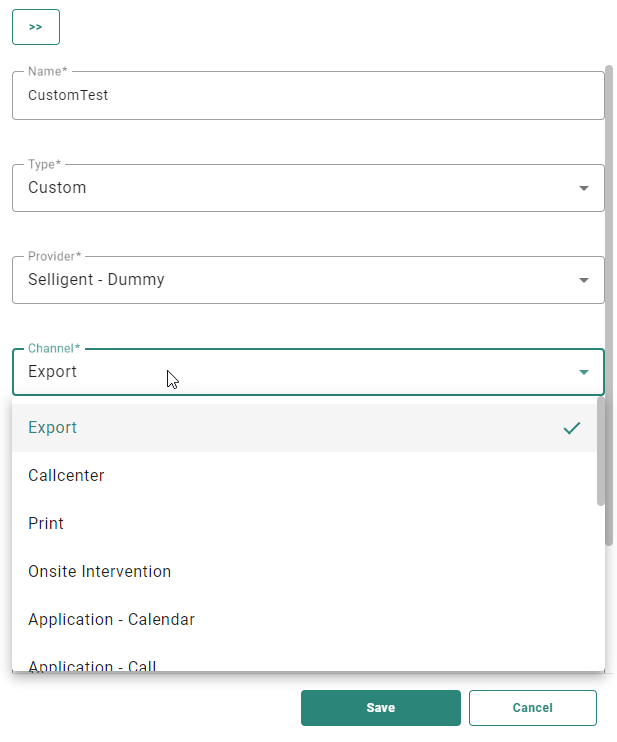Select the Application - Call channel option
The height and width of the screenshot is (742, 617).
[x=93, y=665]
